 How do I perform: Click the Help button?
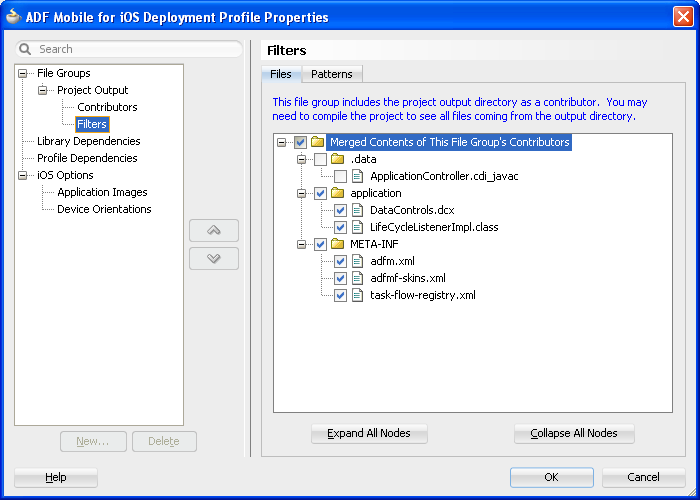(x=56, y=477)
